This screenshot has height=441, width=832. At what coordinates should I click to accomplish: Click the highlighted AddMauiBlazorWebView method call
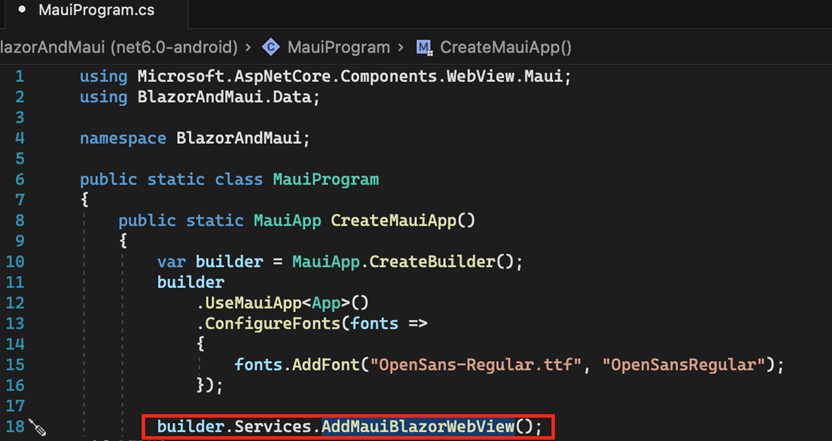[417, 427]
